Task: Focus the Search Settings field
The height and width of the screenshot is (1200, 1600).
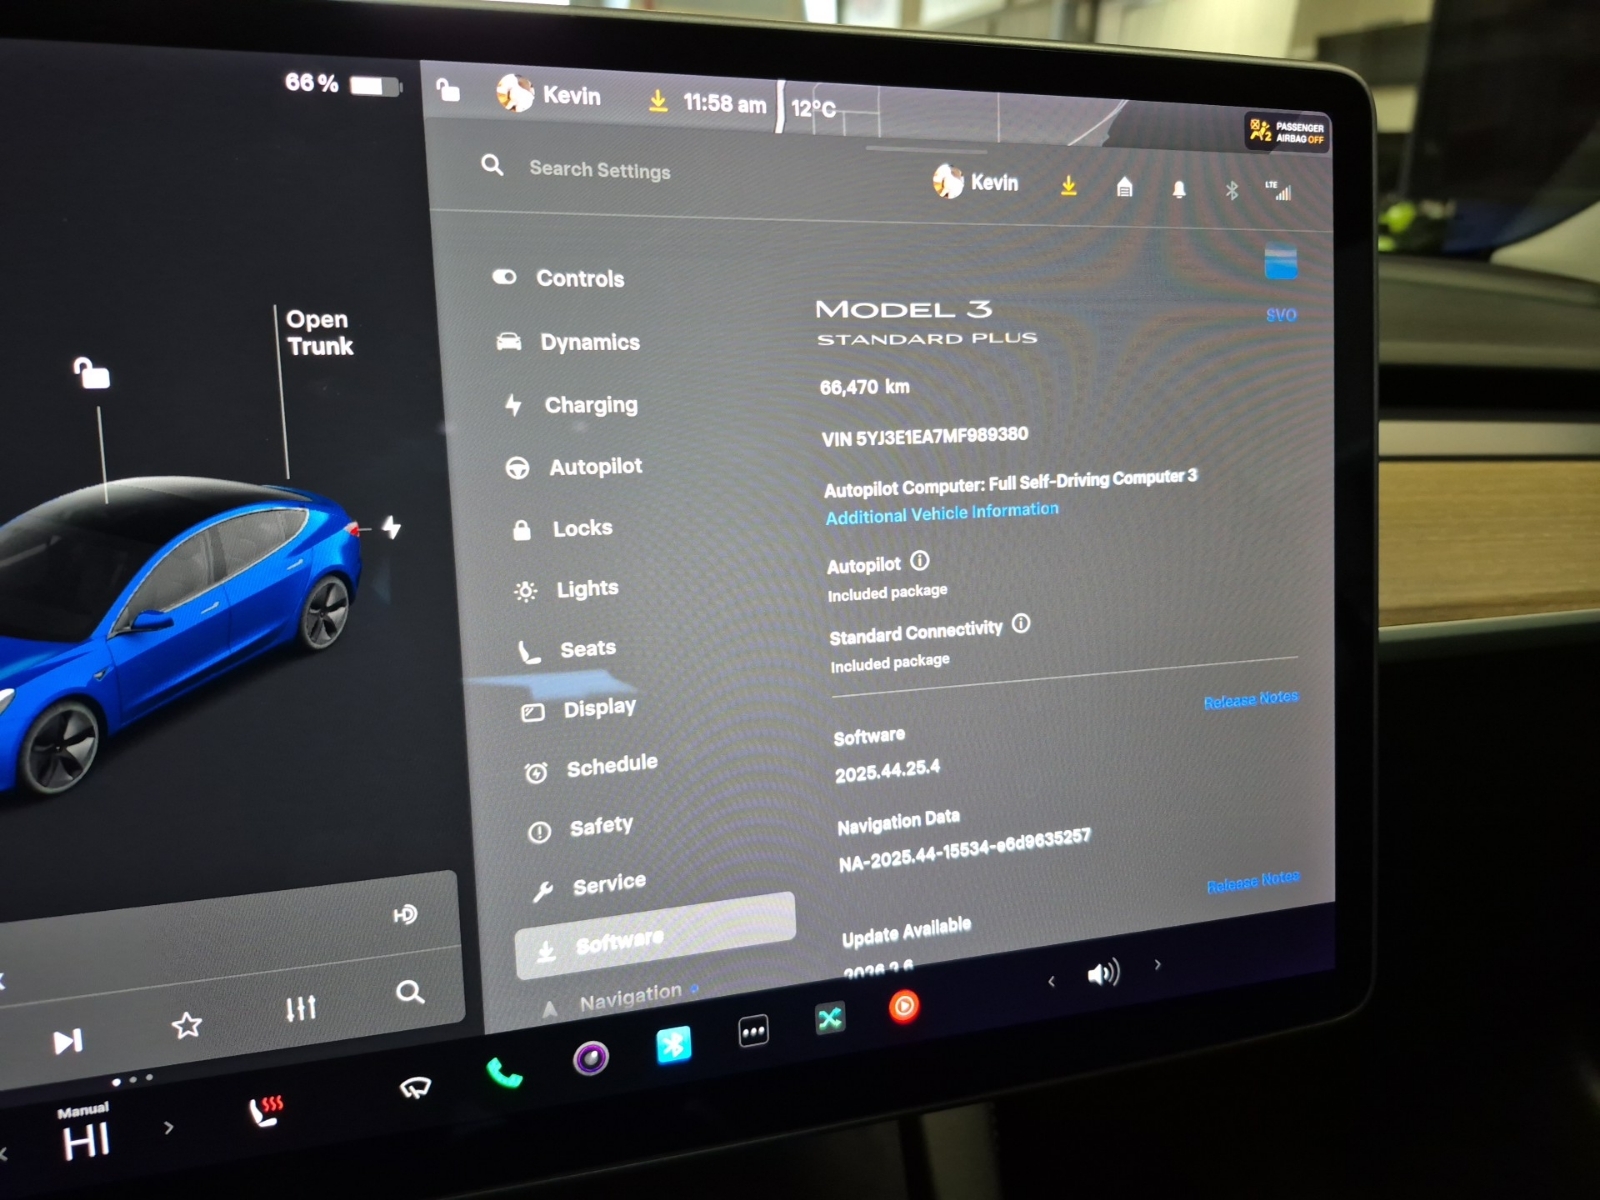Action: tap(600, 170)
